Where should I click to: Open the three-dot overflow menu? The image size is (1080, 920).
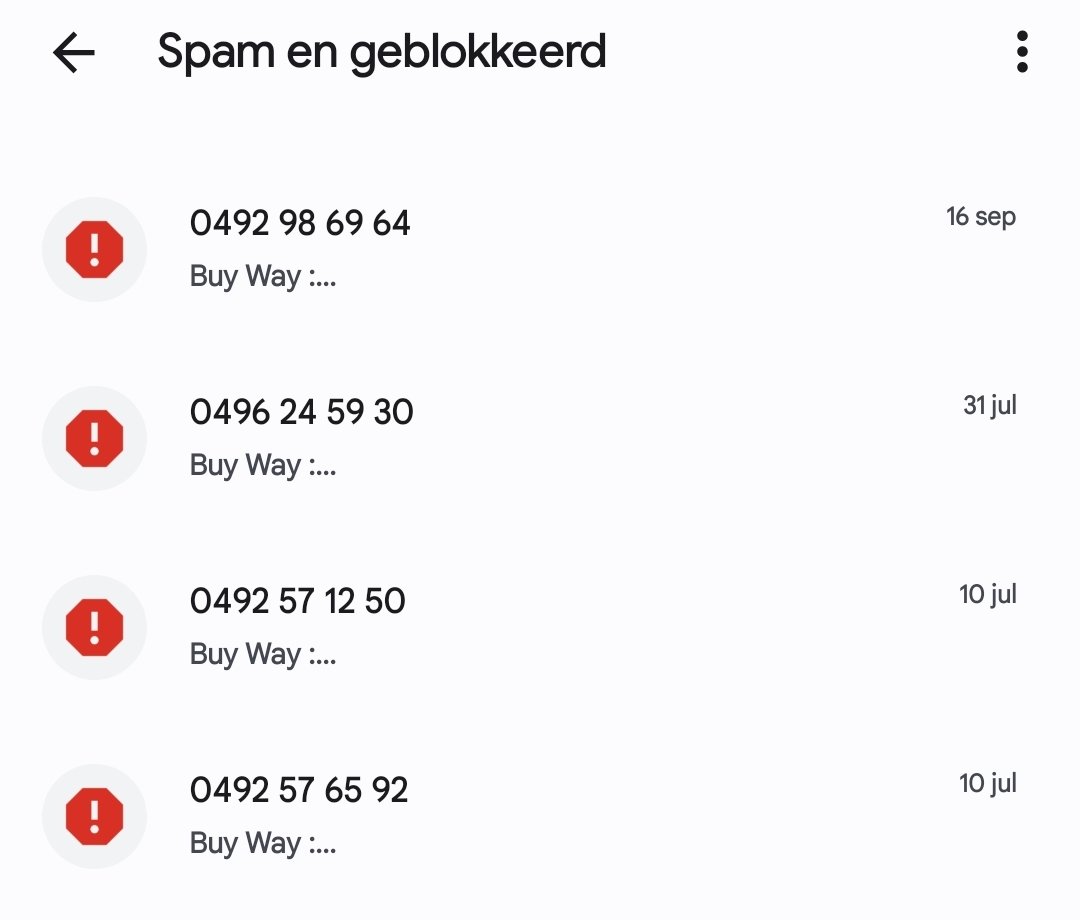tap(1021, 52)
